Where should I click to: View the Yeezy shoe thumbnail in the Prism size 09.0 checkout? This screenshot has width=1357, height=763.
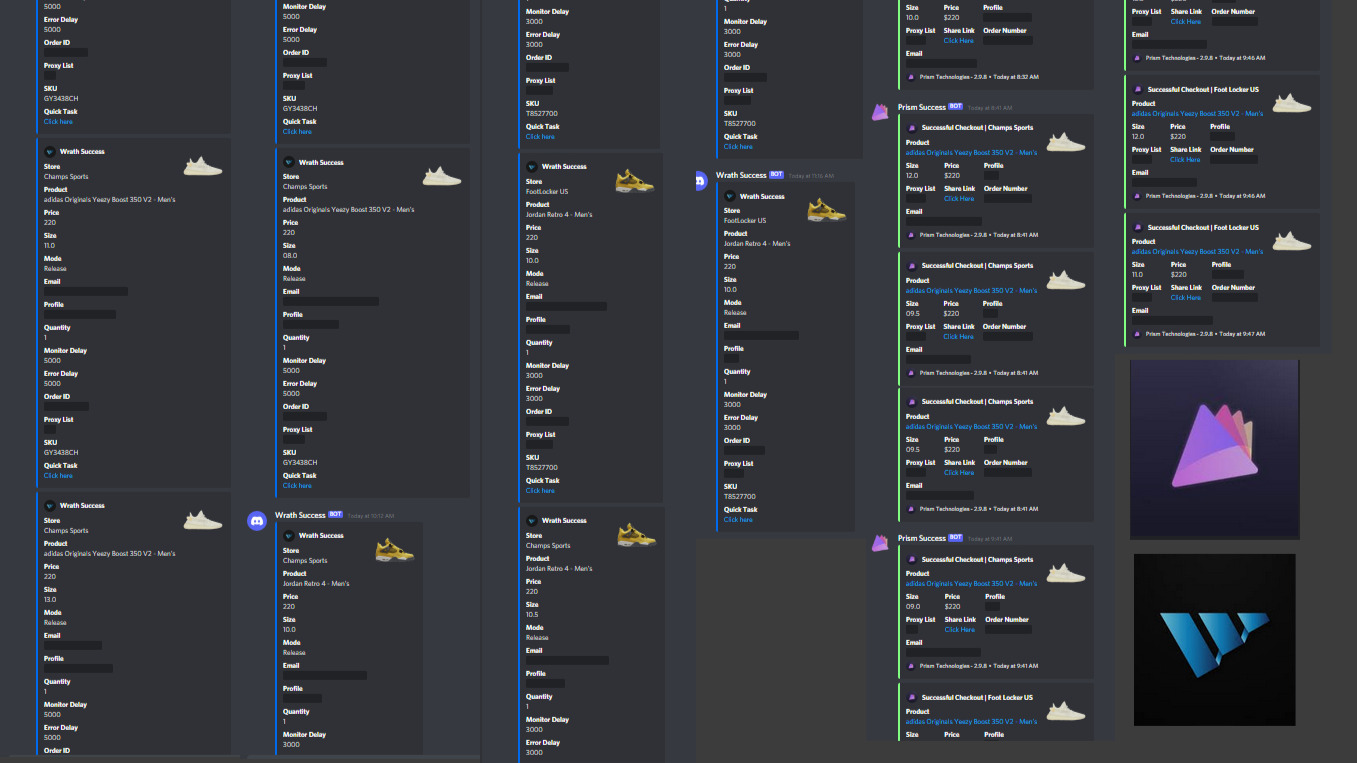1066,574
